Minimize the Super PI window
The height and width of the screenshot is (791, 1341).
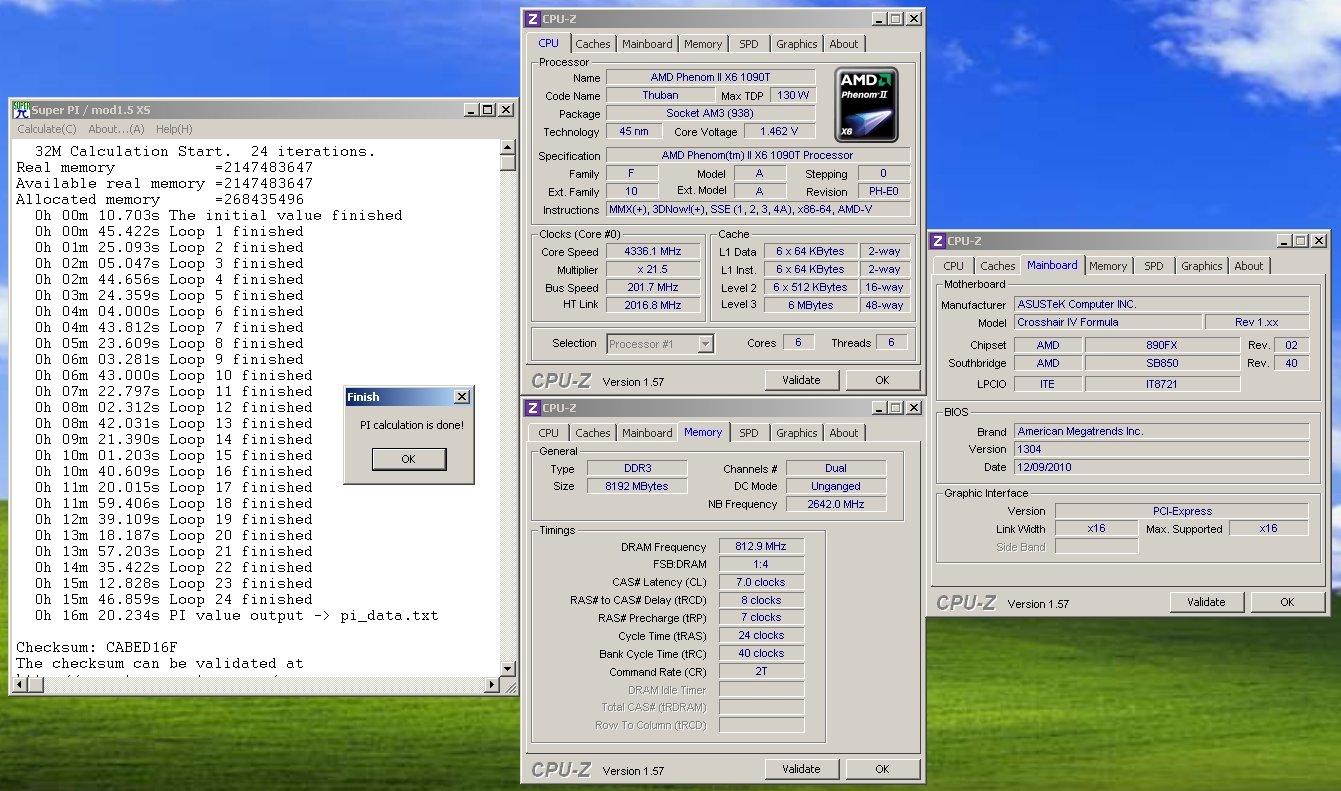(x=471, y=110)
